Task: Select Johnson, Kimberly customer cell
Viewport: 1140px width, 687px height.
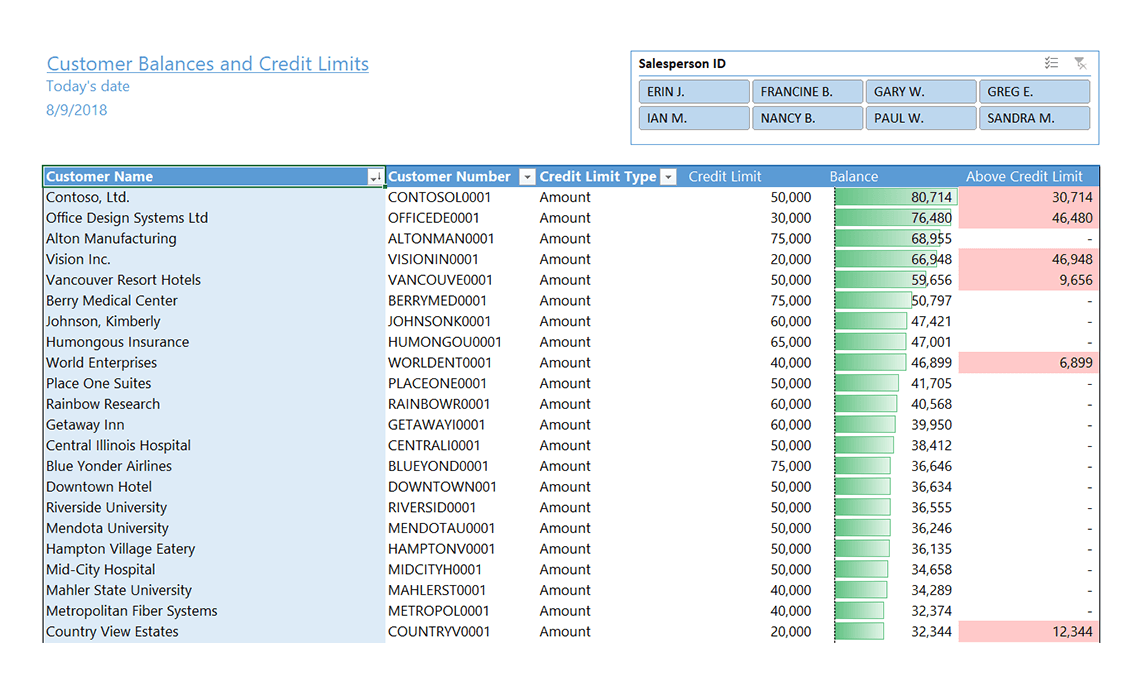Action: [214, 321]
